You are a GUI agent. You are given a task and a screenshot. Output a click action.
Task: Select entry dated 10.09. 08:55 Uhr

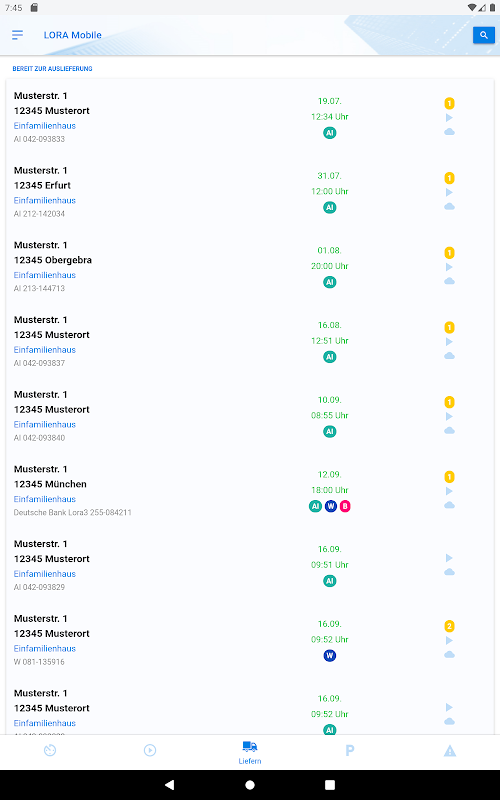[250, 416]
